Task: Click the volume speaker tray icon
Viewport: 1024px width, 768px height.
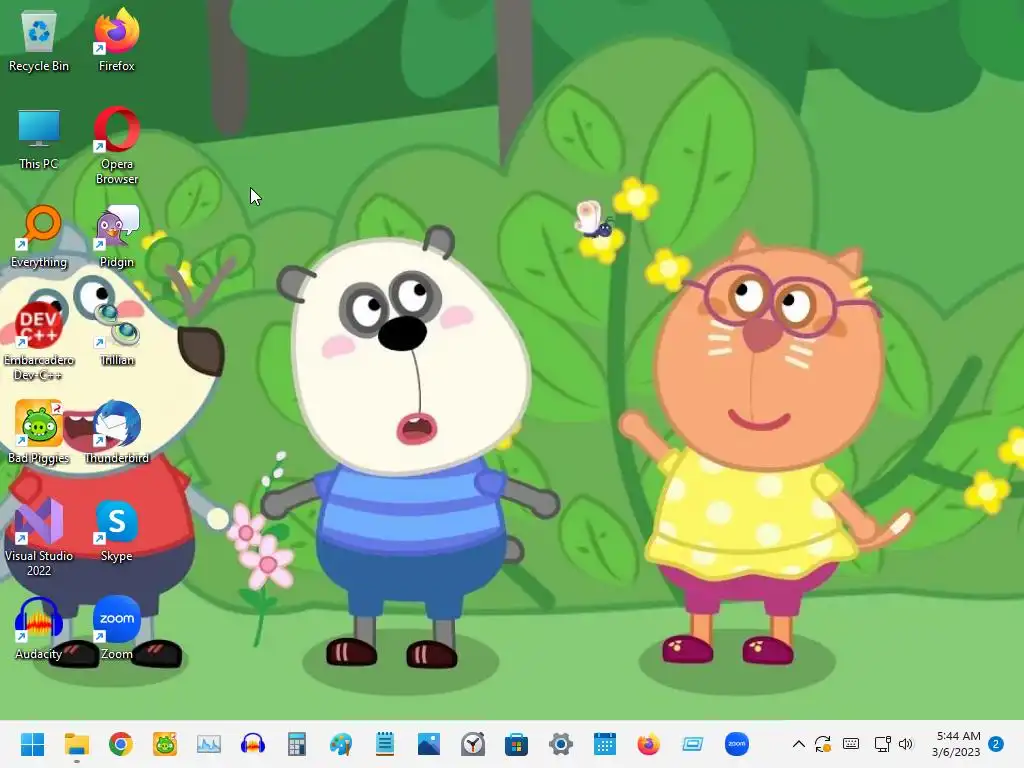Action: [x=905, y=744]
